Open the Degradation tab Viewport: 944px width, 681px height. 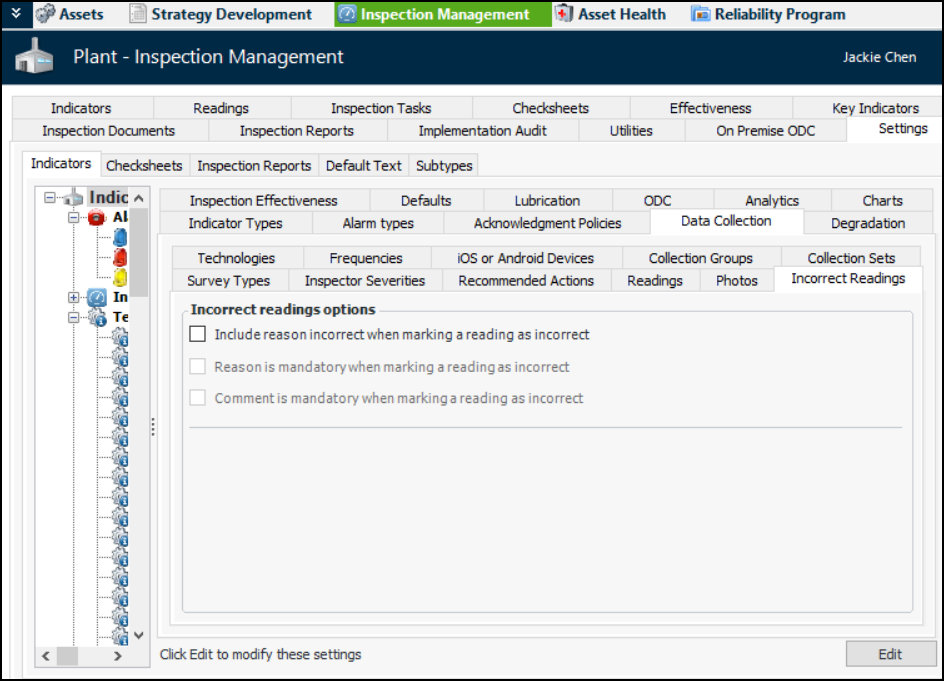point(868,223)
